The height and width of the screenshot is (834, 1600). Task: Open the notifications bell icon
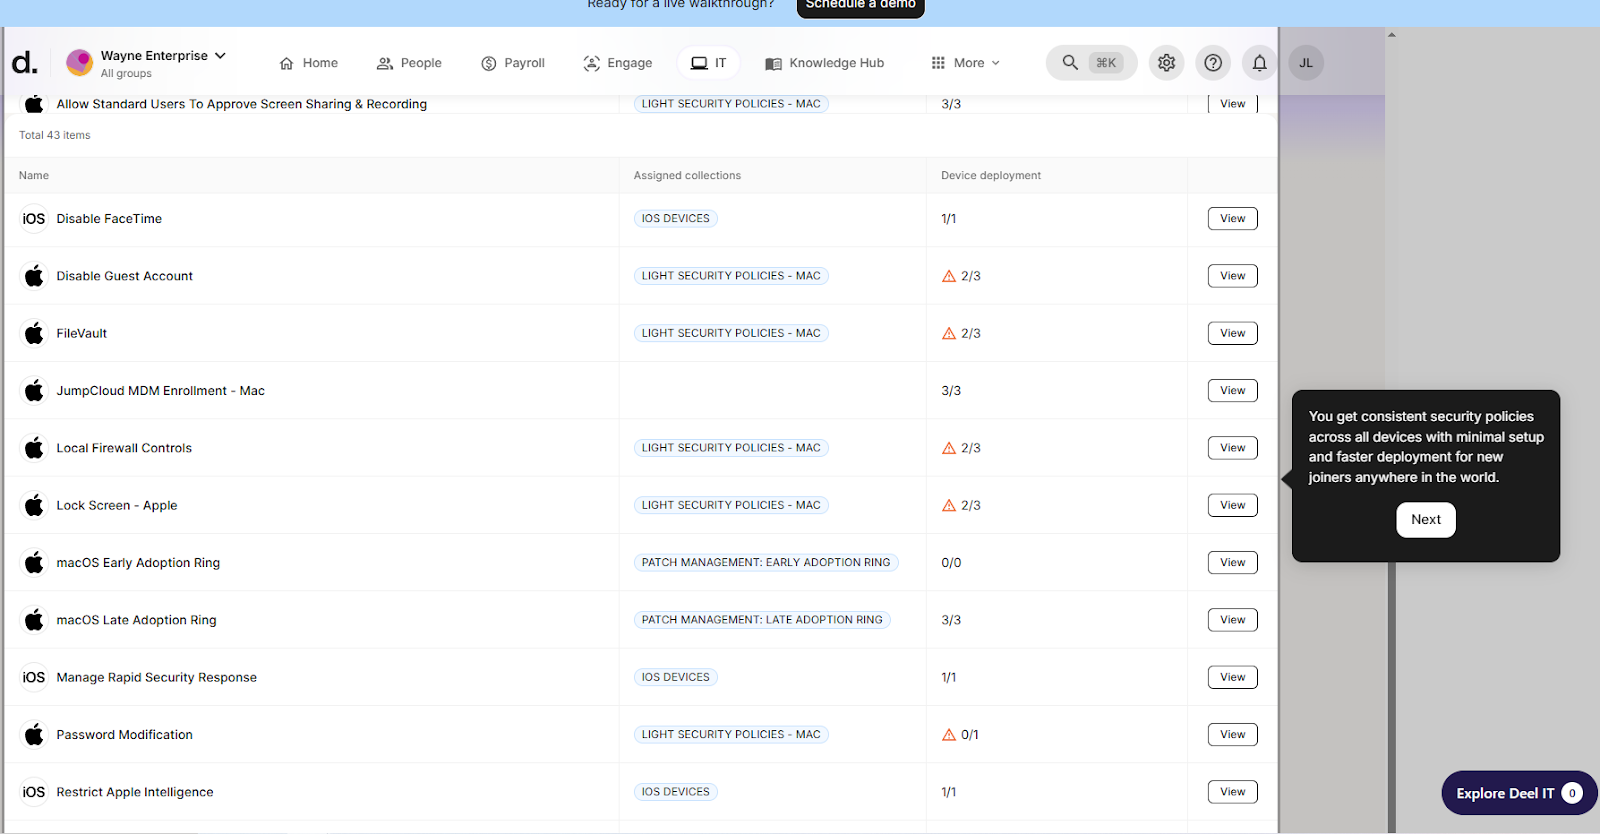point(1259,63)
